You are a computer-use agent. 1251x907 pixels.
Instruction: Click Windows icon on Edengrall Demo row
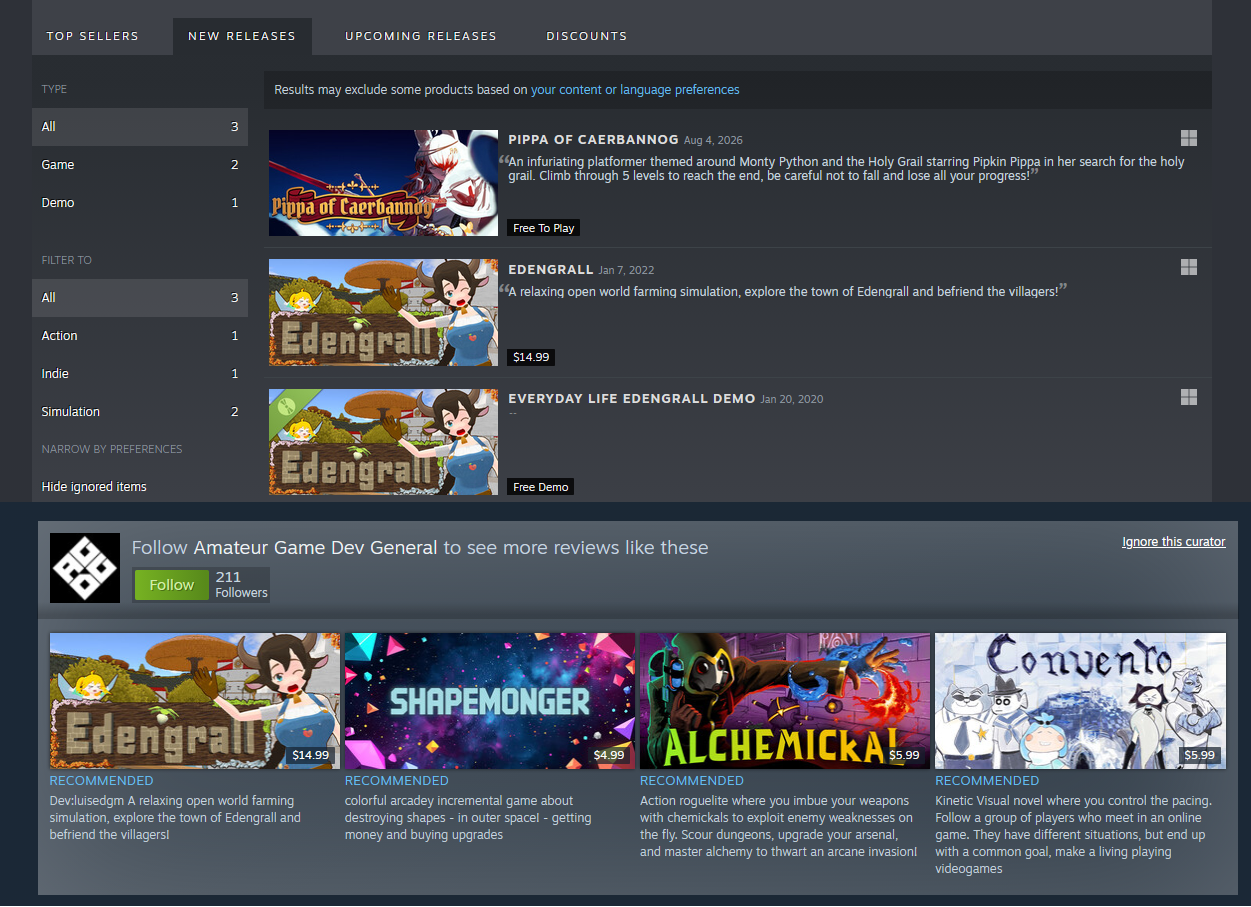coord(1189,397)
